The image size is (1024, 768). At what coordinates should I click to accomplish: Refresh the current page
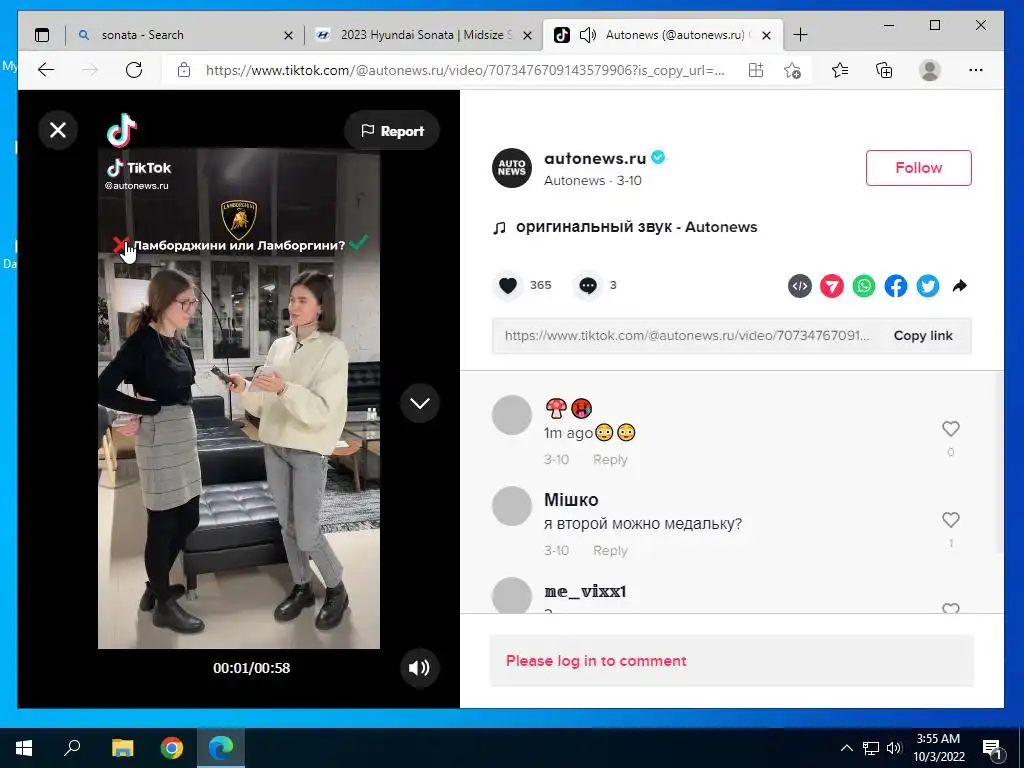(x=134, y=70)
